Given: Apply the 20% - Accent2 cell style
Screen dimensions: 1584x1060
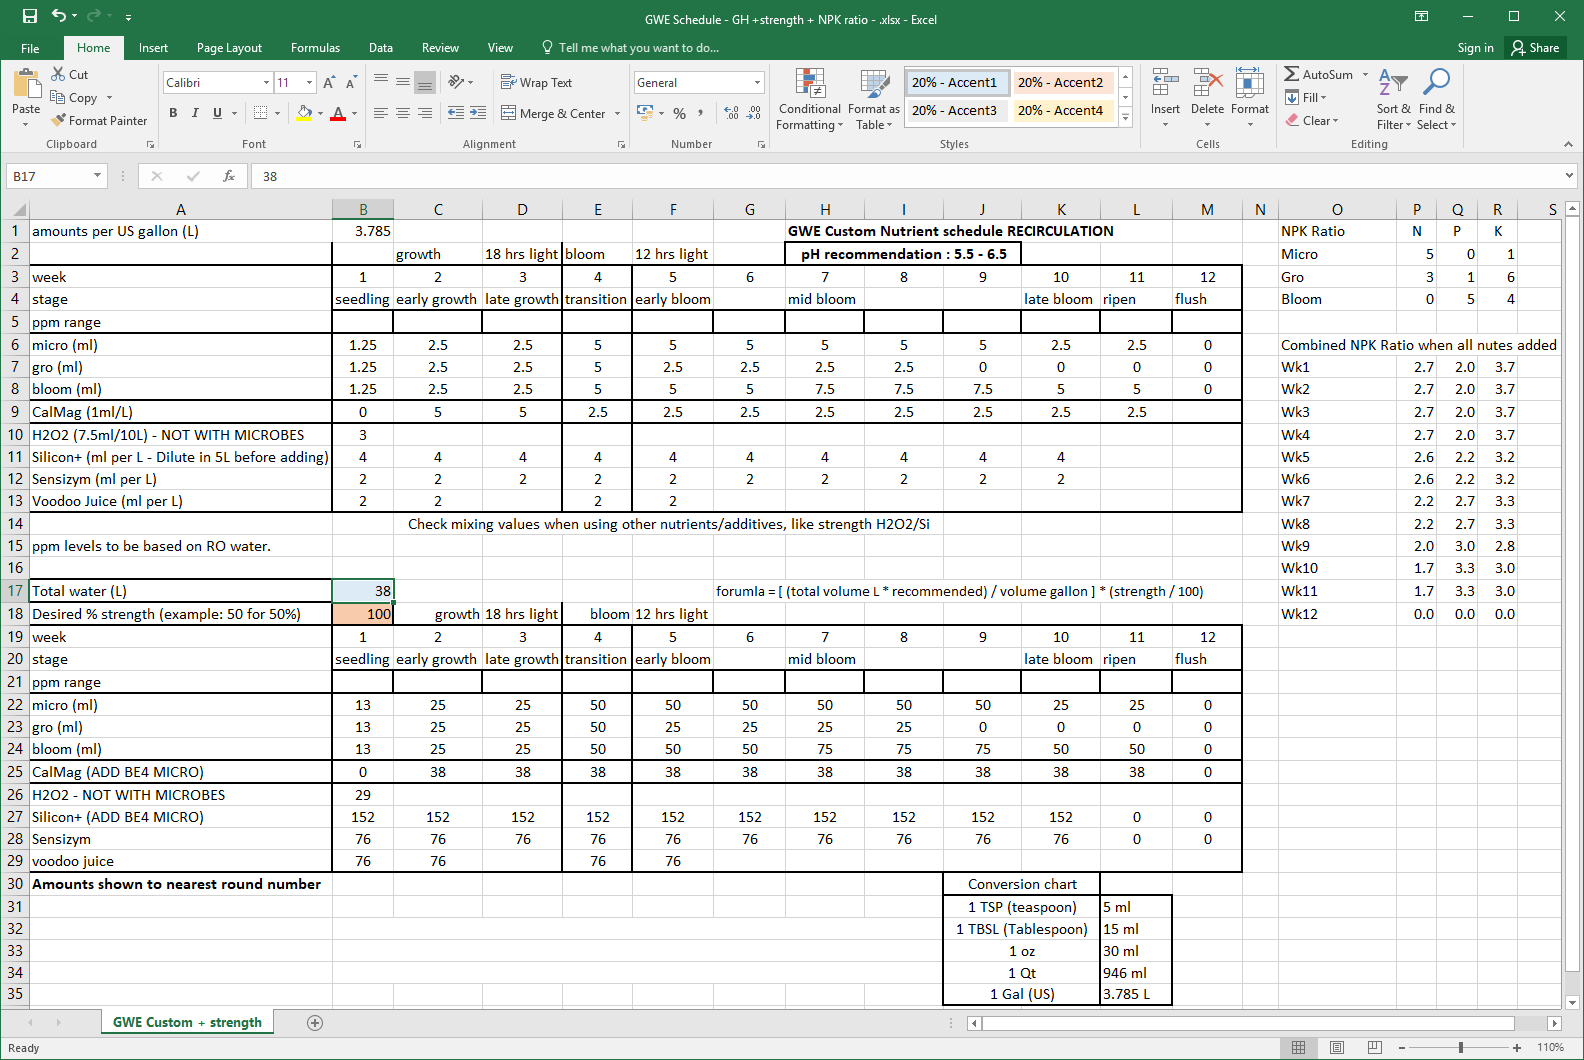Looking at the screenshot, I should (1060, 82).
